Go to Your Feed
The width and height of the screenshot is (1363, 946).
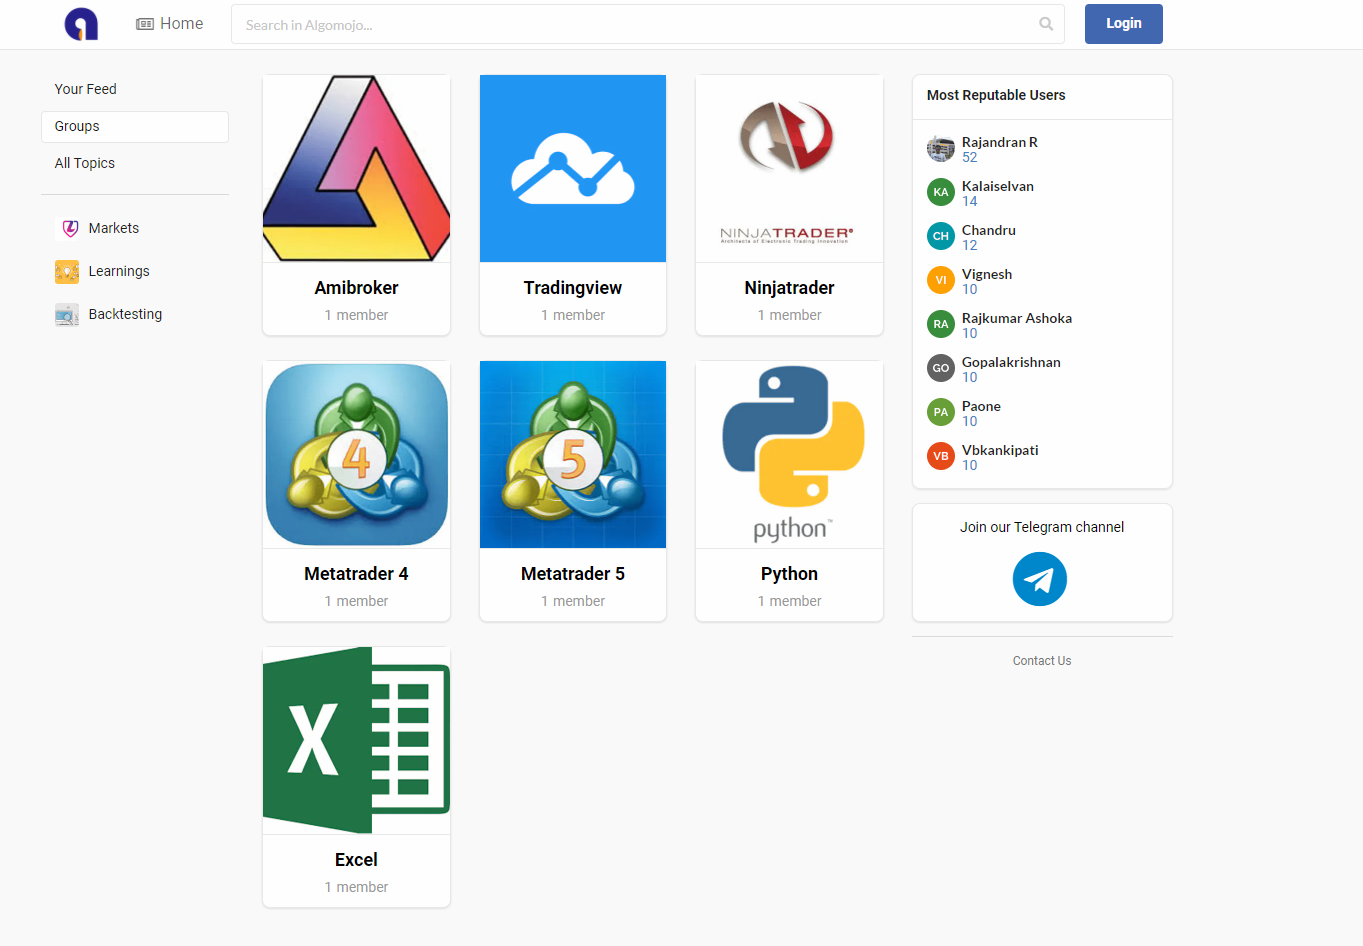[x=135, y=89]
